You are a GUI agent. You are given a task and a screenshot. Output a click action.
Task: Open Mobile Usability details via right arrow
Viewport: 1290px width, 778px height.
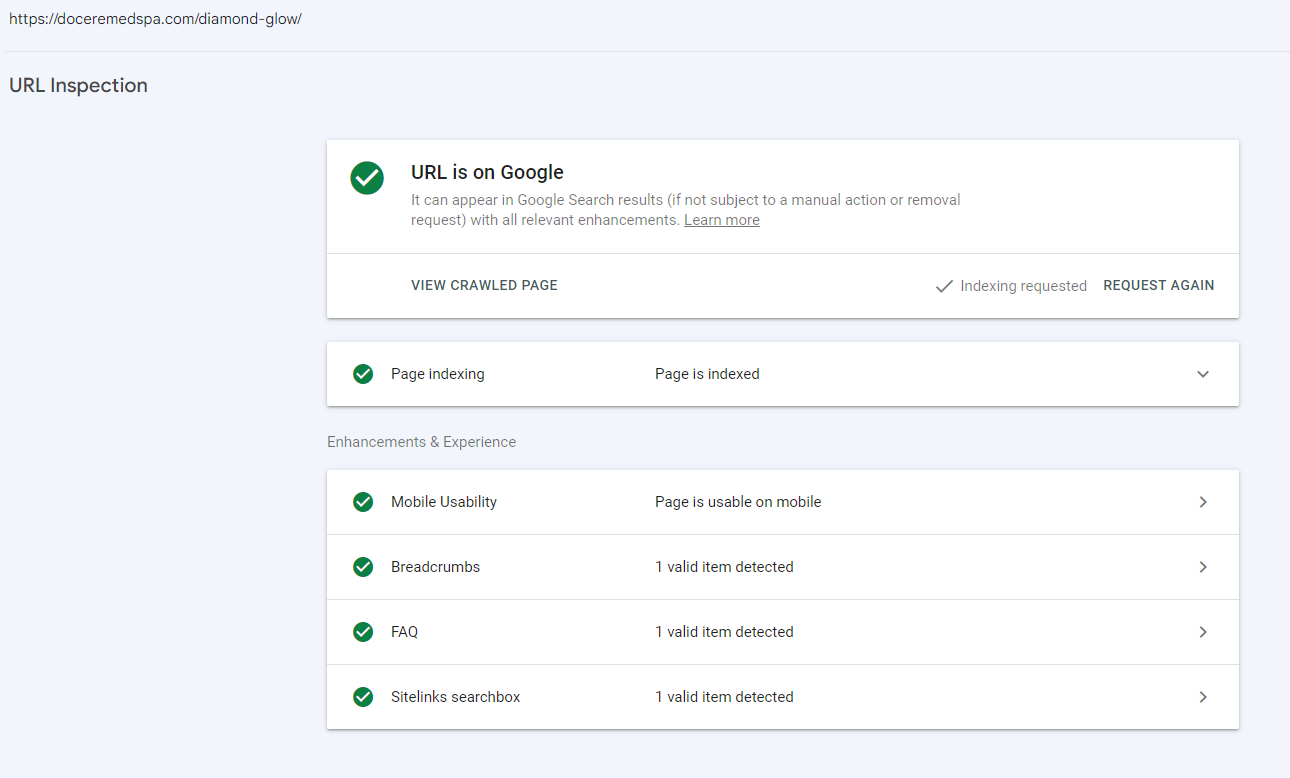(1203, 502)
